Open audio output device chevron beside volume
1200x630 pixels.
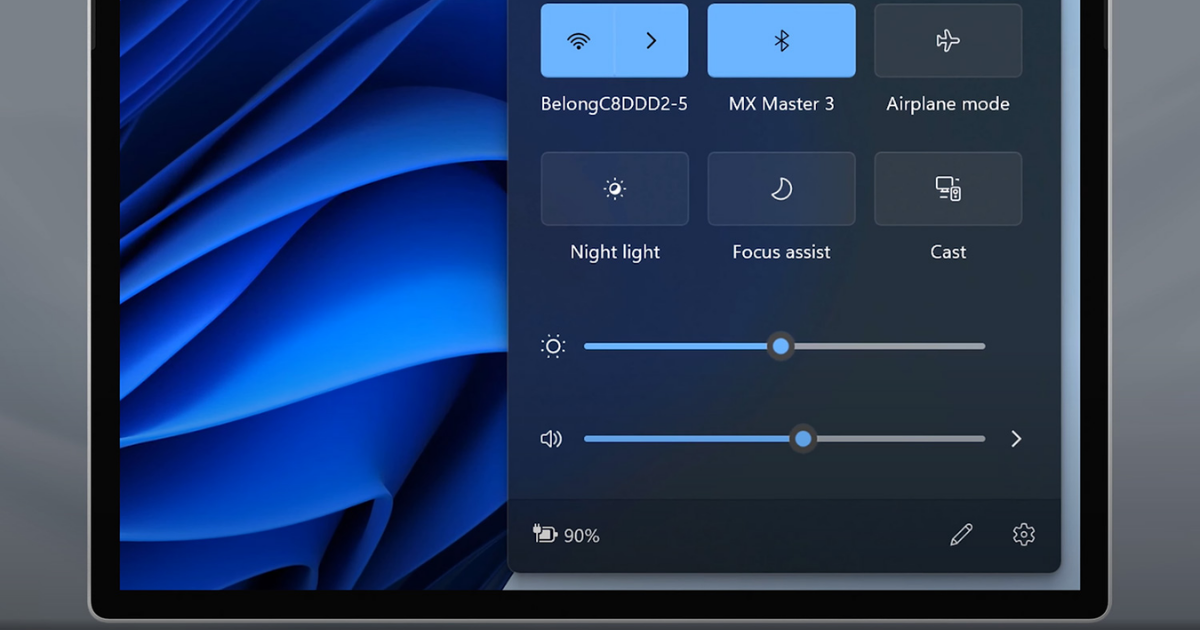[1016, 439]
